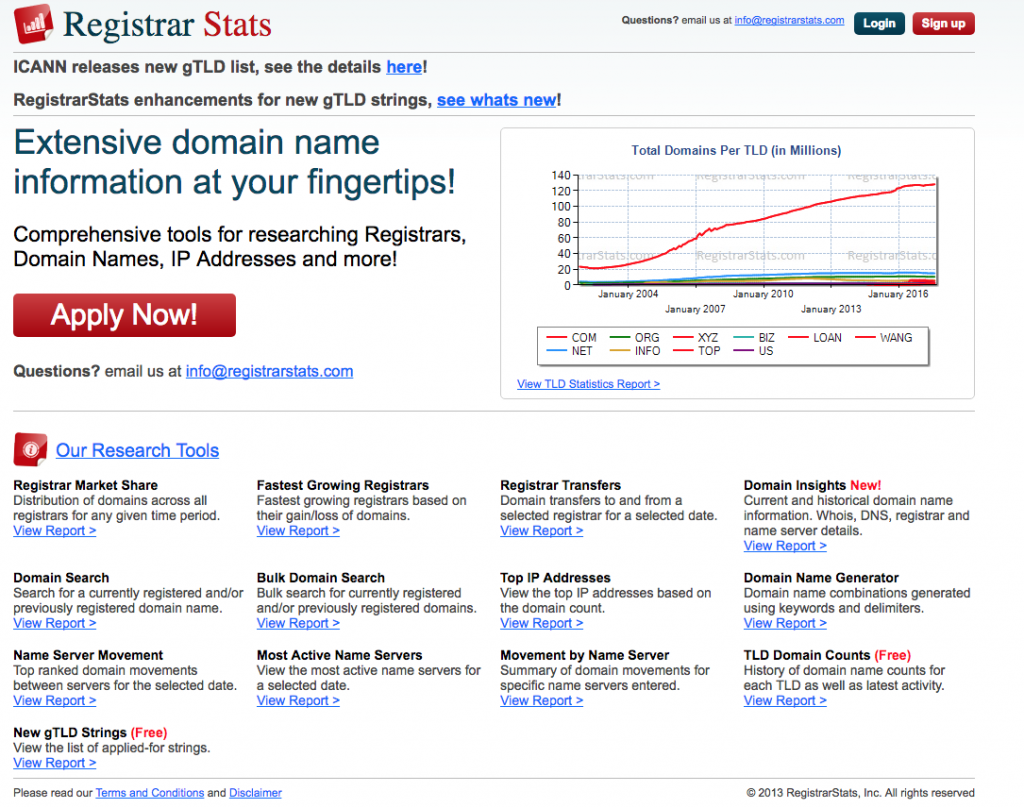Image resolution: width=1024 pixels, height=808 pixels.
Task: Click the Our Research Tools red icon
Action: pos(30,449)
